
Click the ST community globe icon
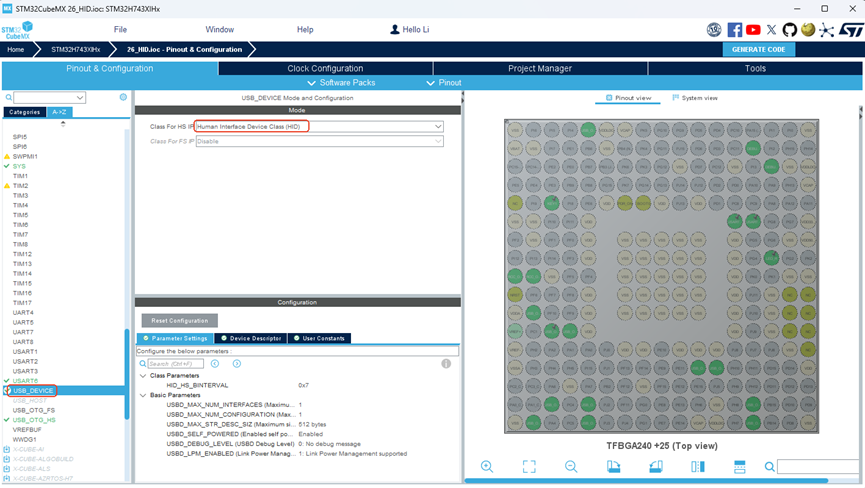click(x=808, y=30)
